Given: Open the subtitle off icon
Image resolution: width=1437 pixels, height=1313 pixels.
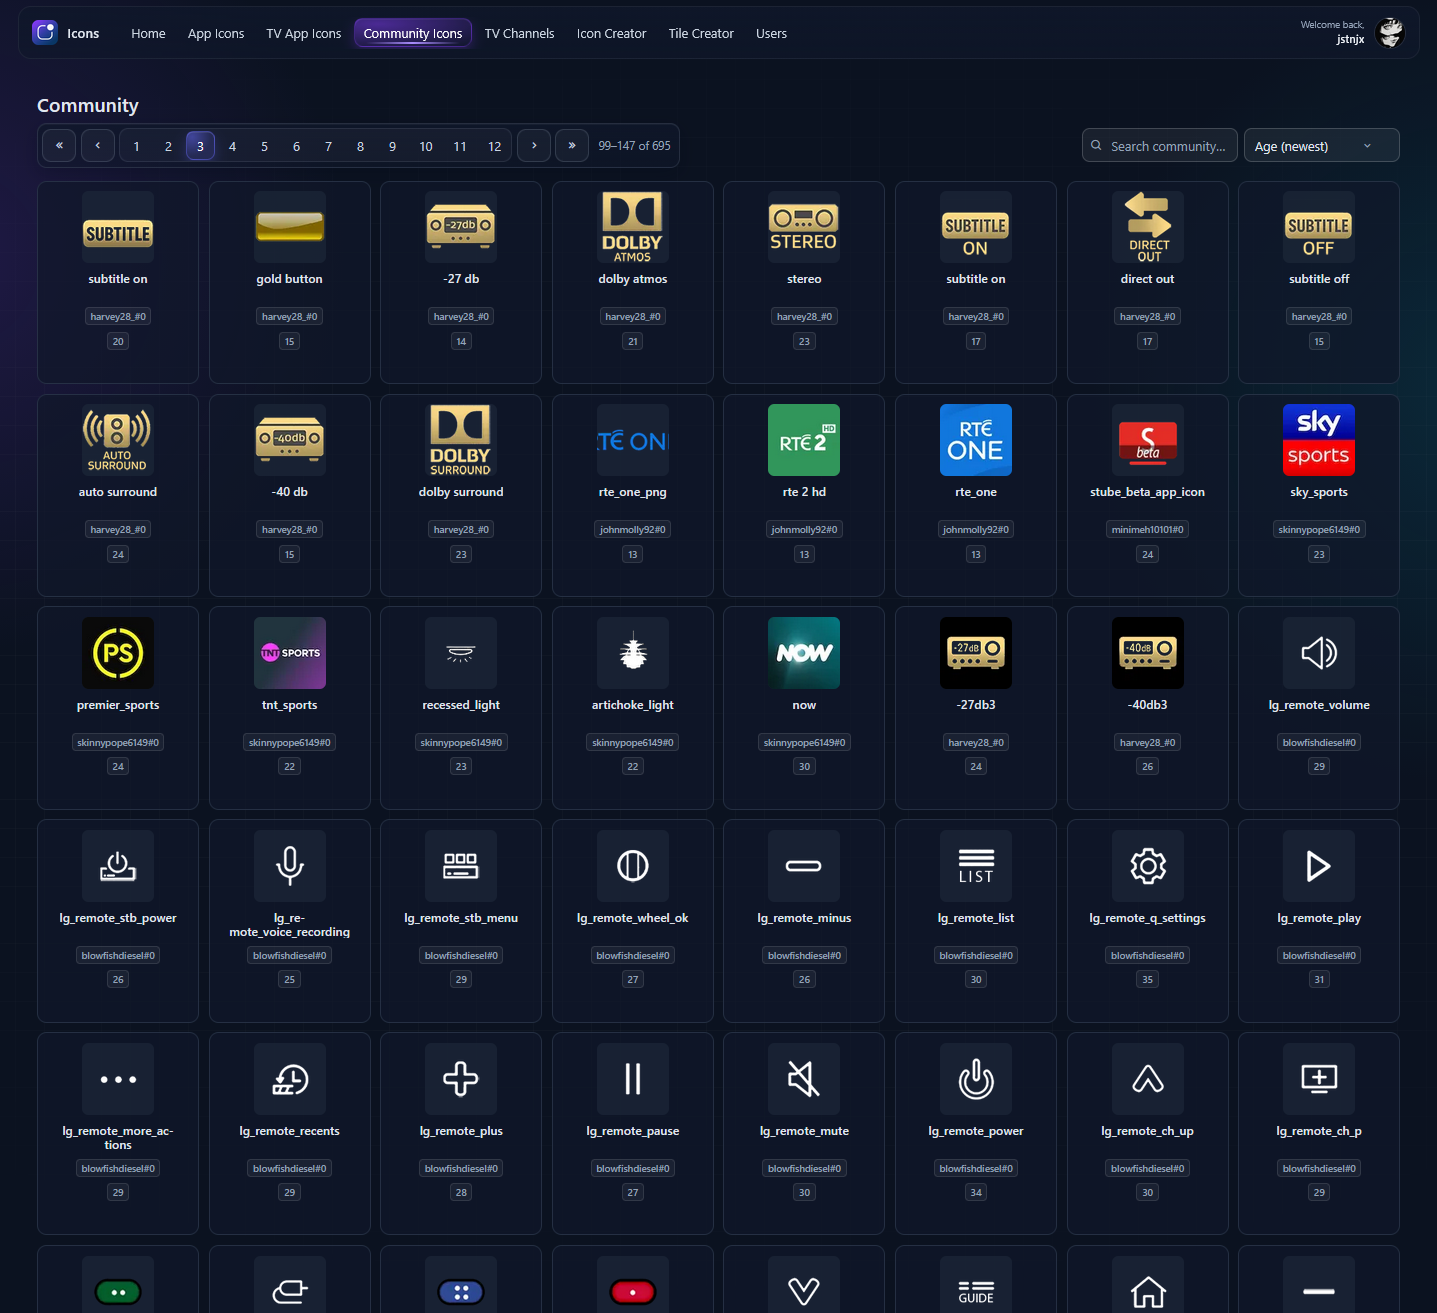Looking at the screenshot, I should pos(1319,227).
